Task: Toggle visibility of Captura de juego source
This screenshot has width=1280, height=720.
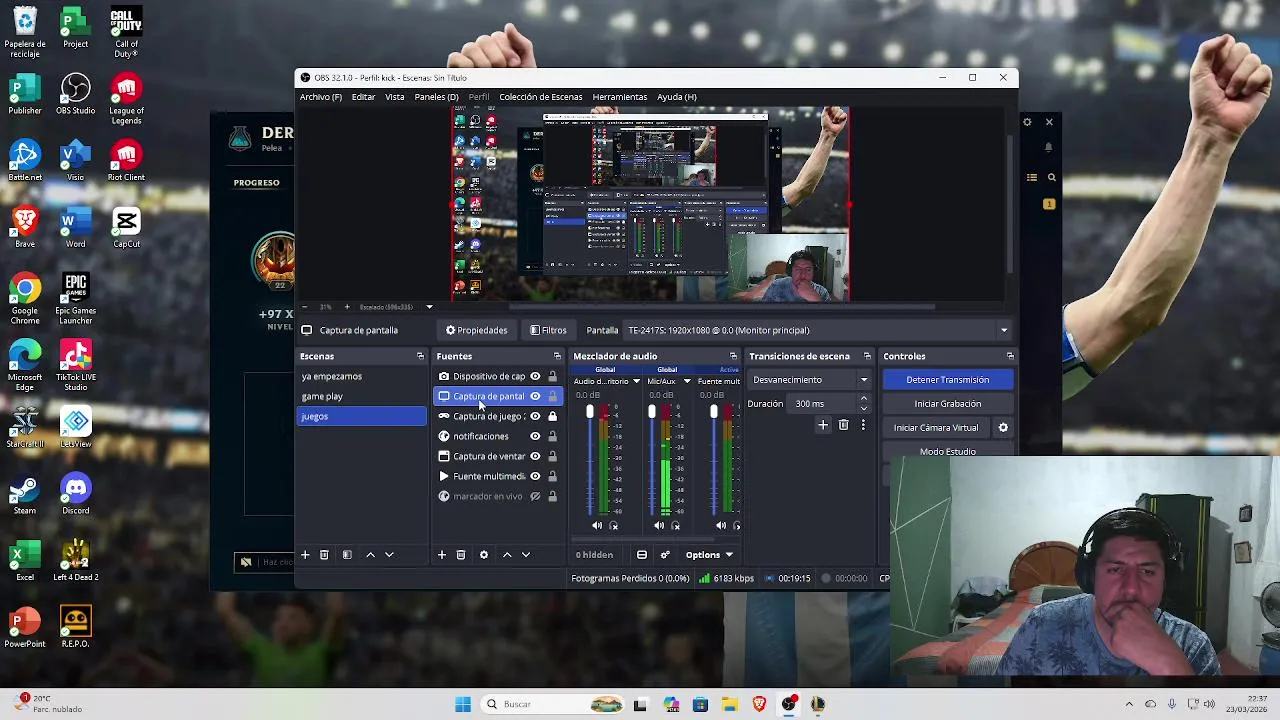Action: click(x=535, y=417)
